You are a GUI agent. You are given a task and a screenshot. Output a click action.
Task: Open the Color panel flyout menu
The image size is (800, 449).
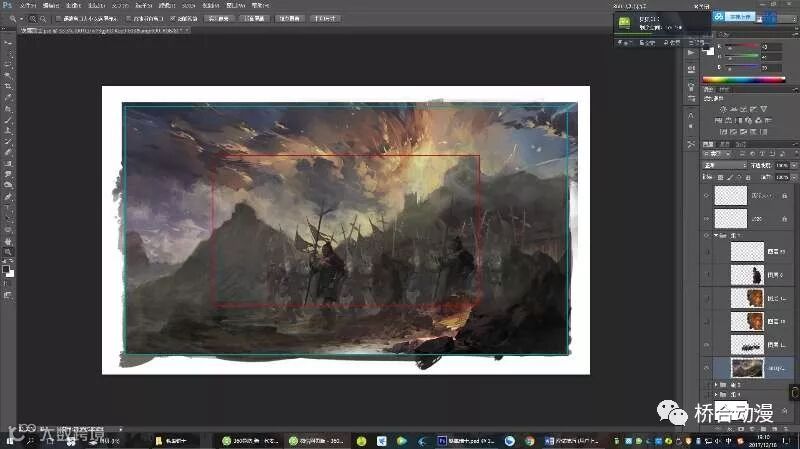(796, 34)
